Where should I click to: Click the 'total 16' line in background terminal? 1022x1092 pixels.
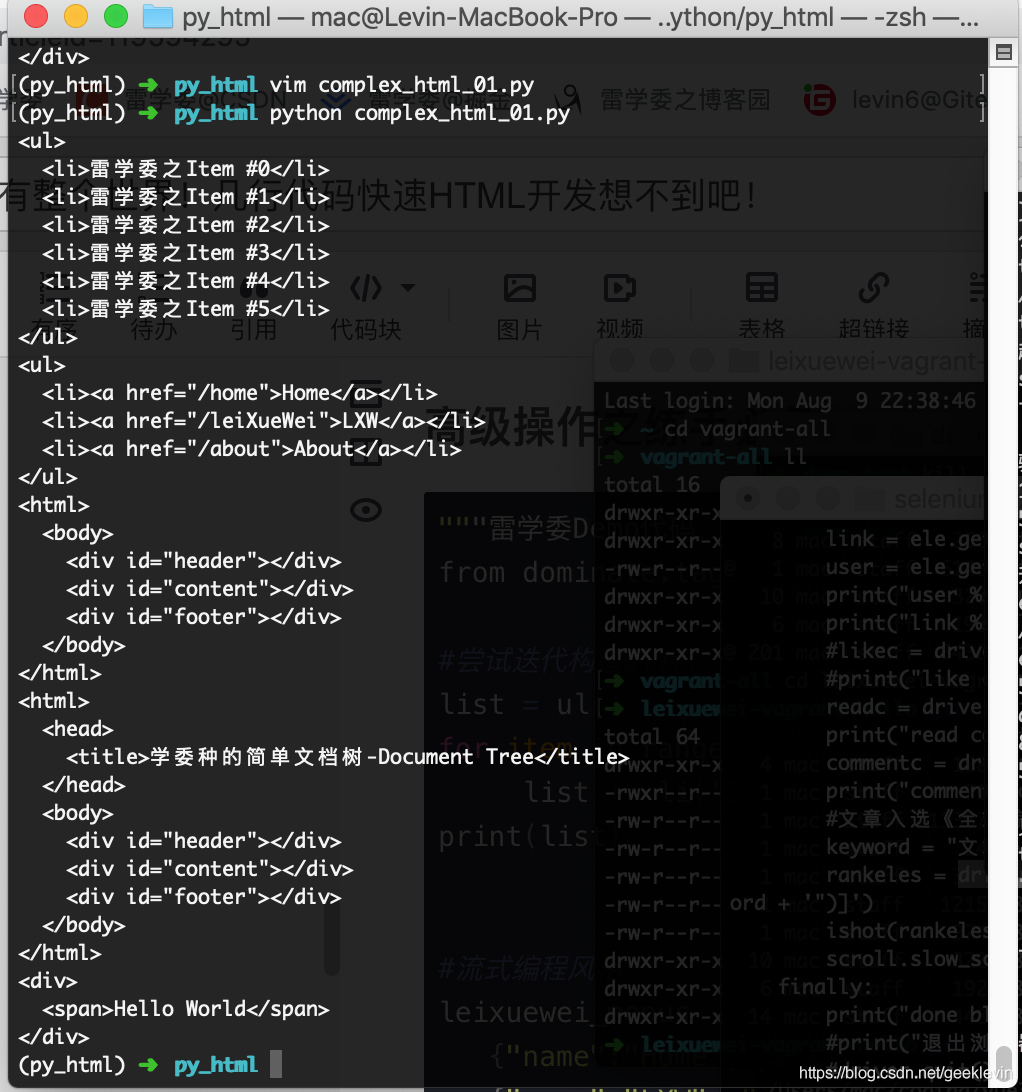click(x=652, y=484)
